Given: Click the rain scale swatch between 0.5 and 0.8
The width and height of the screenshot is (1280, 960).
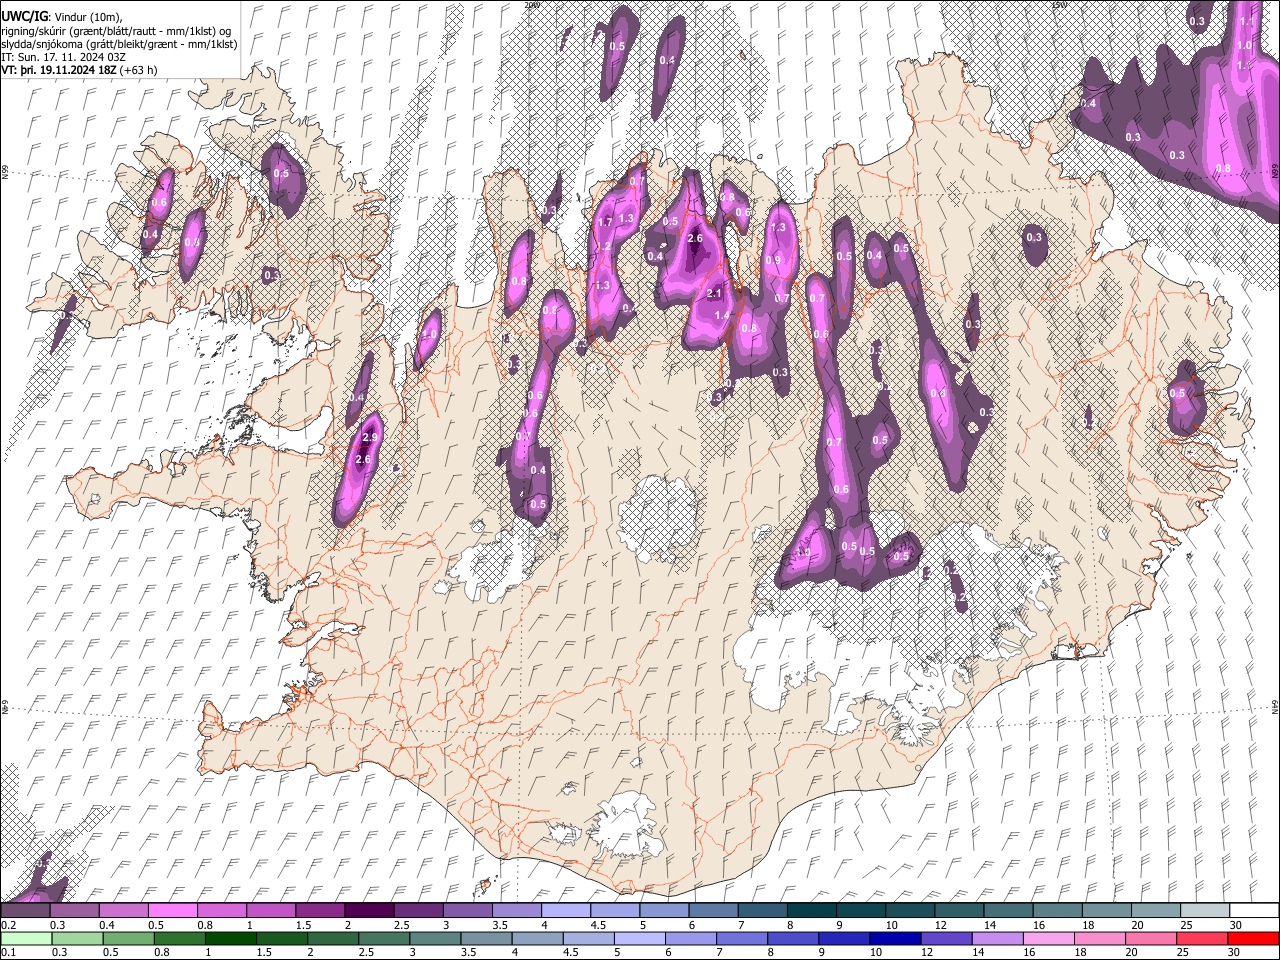Looking at the screenshot, I should (129, 939).
